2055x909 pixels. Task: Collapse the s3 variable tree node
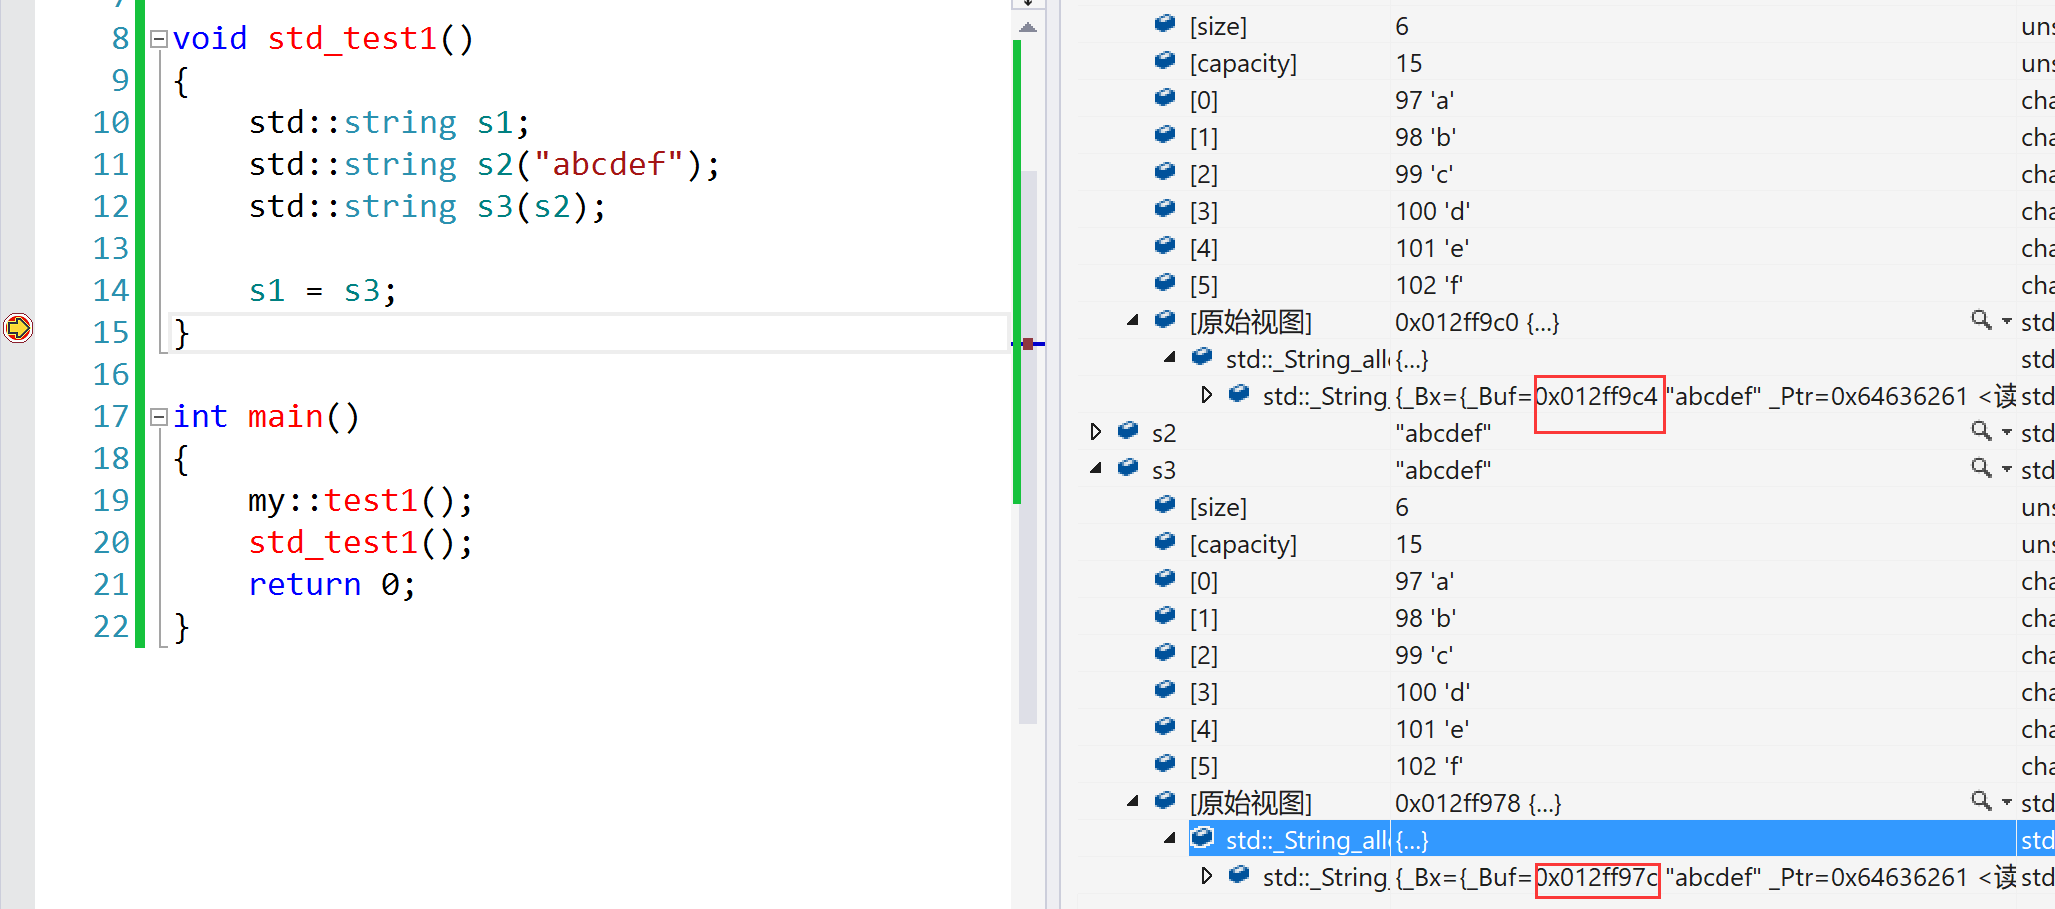1096,469
